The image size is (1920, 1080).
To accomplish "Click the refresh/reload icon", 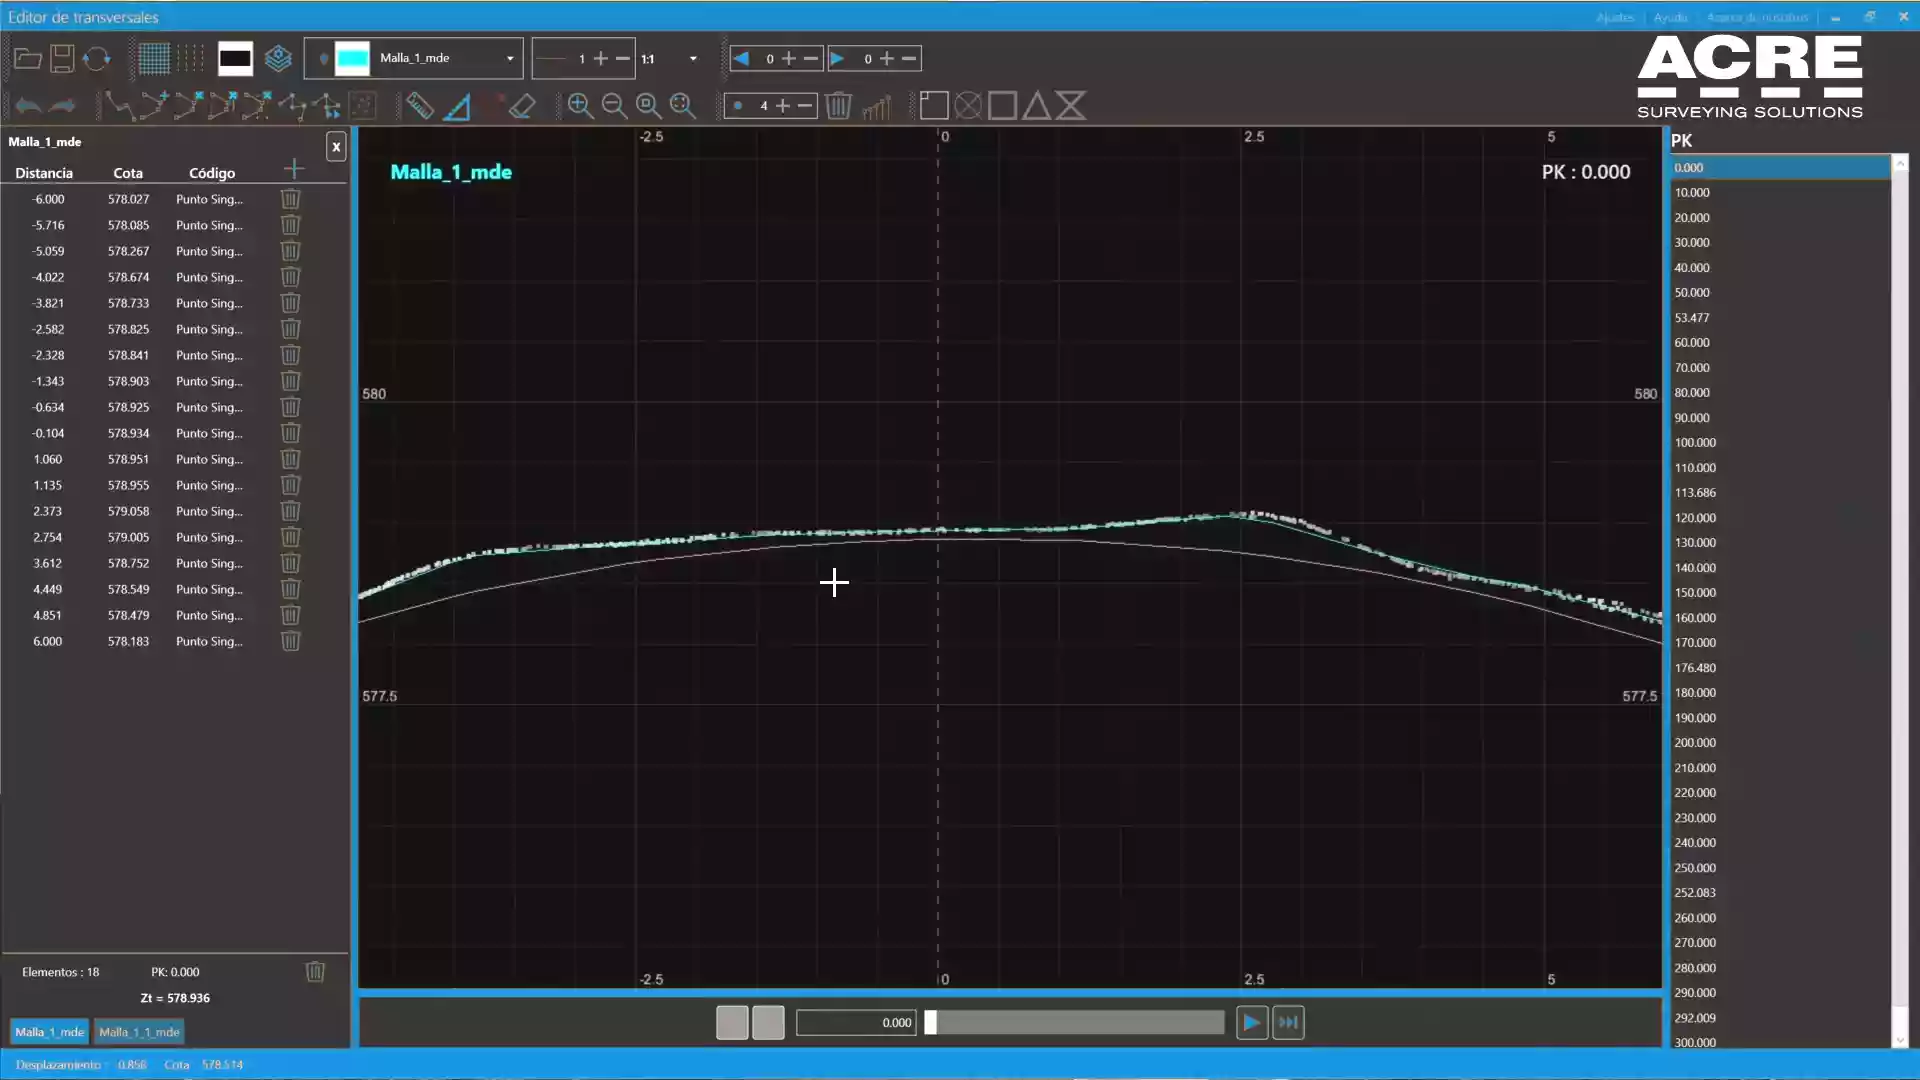I will click(96, 59).
